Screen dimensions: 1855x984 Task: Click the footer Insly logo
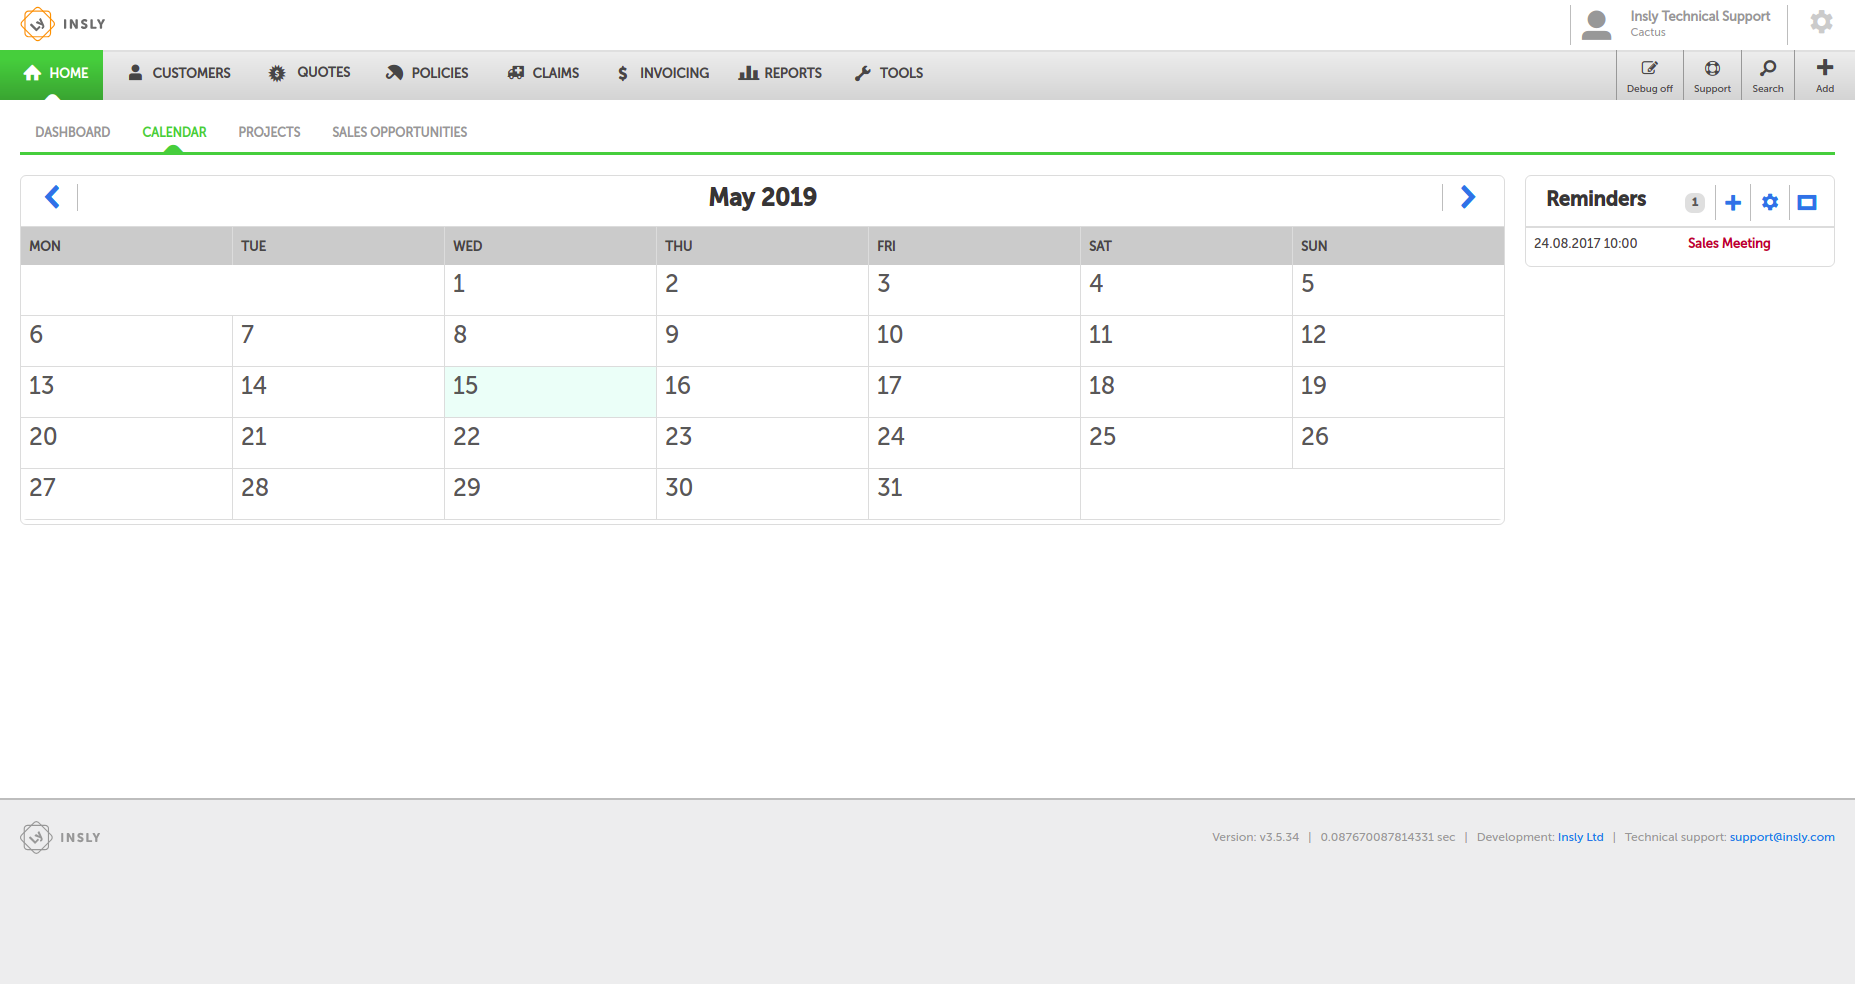[x=61, y=837]
